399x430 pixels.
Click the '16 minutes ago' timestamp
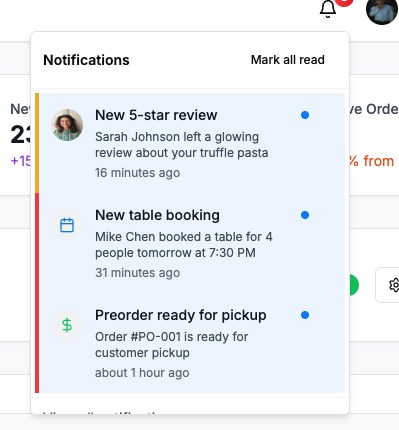click(137, 173)
